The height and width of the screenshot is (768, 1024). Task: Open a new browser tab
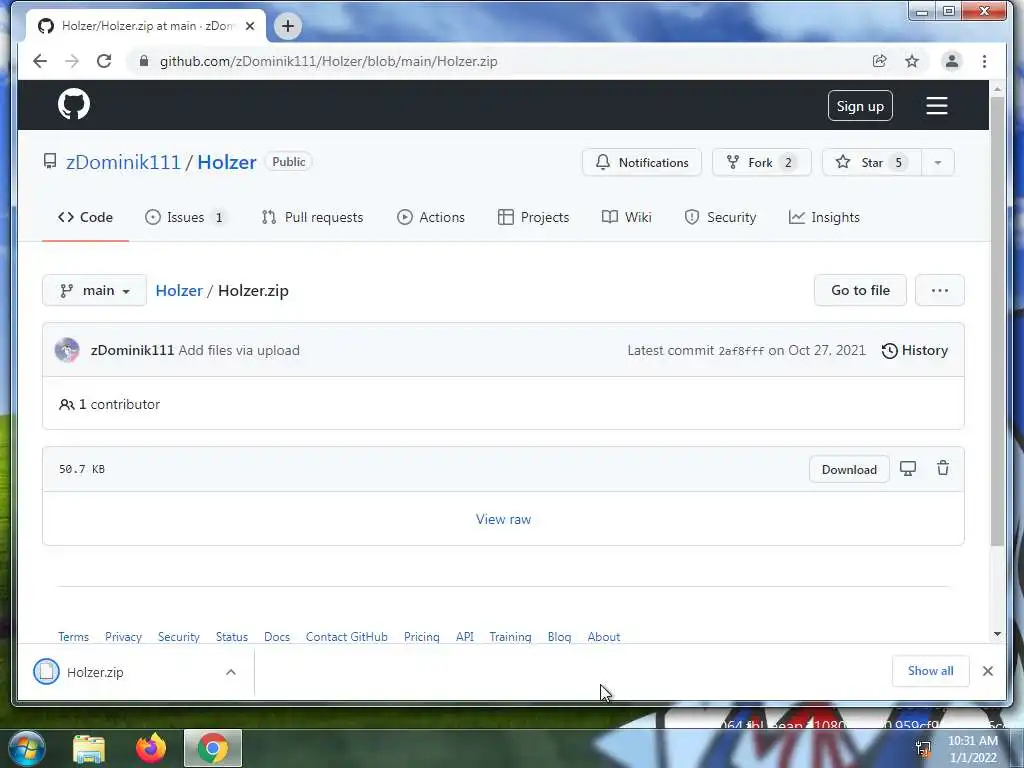click(287, 26)
